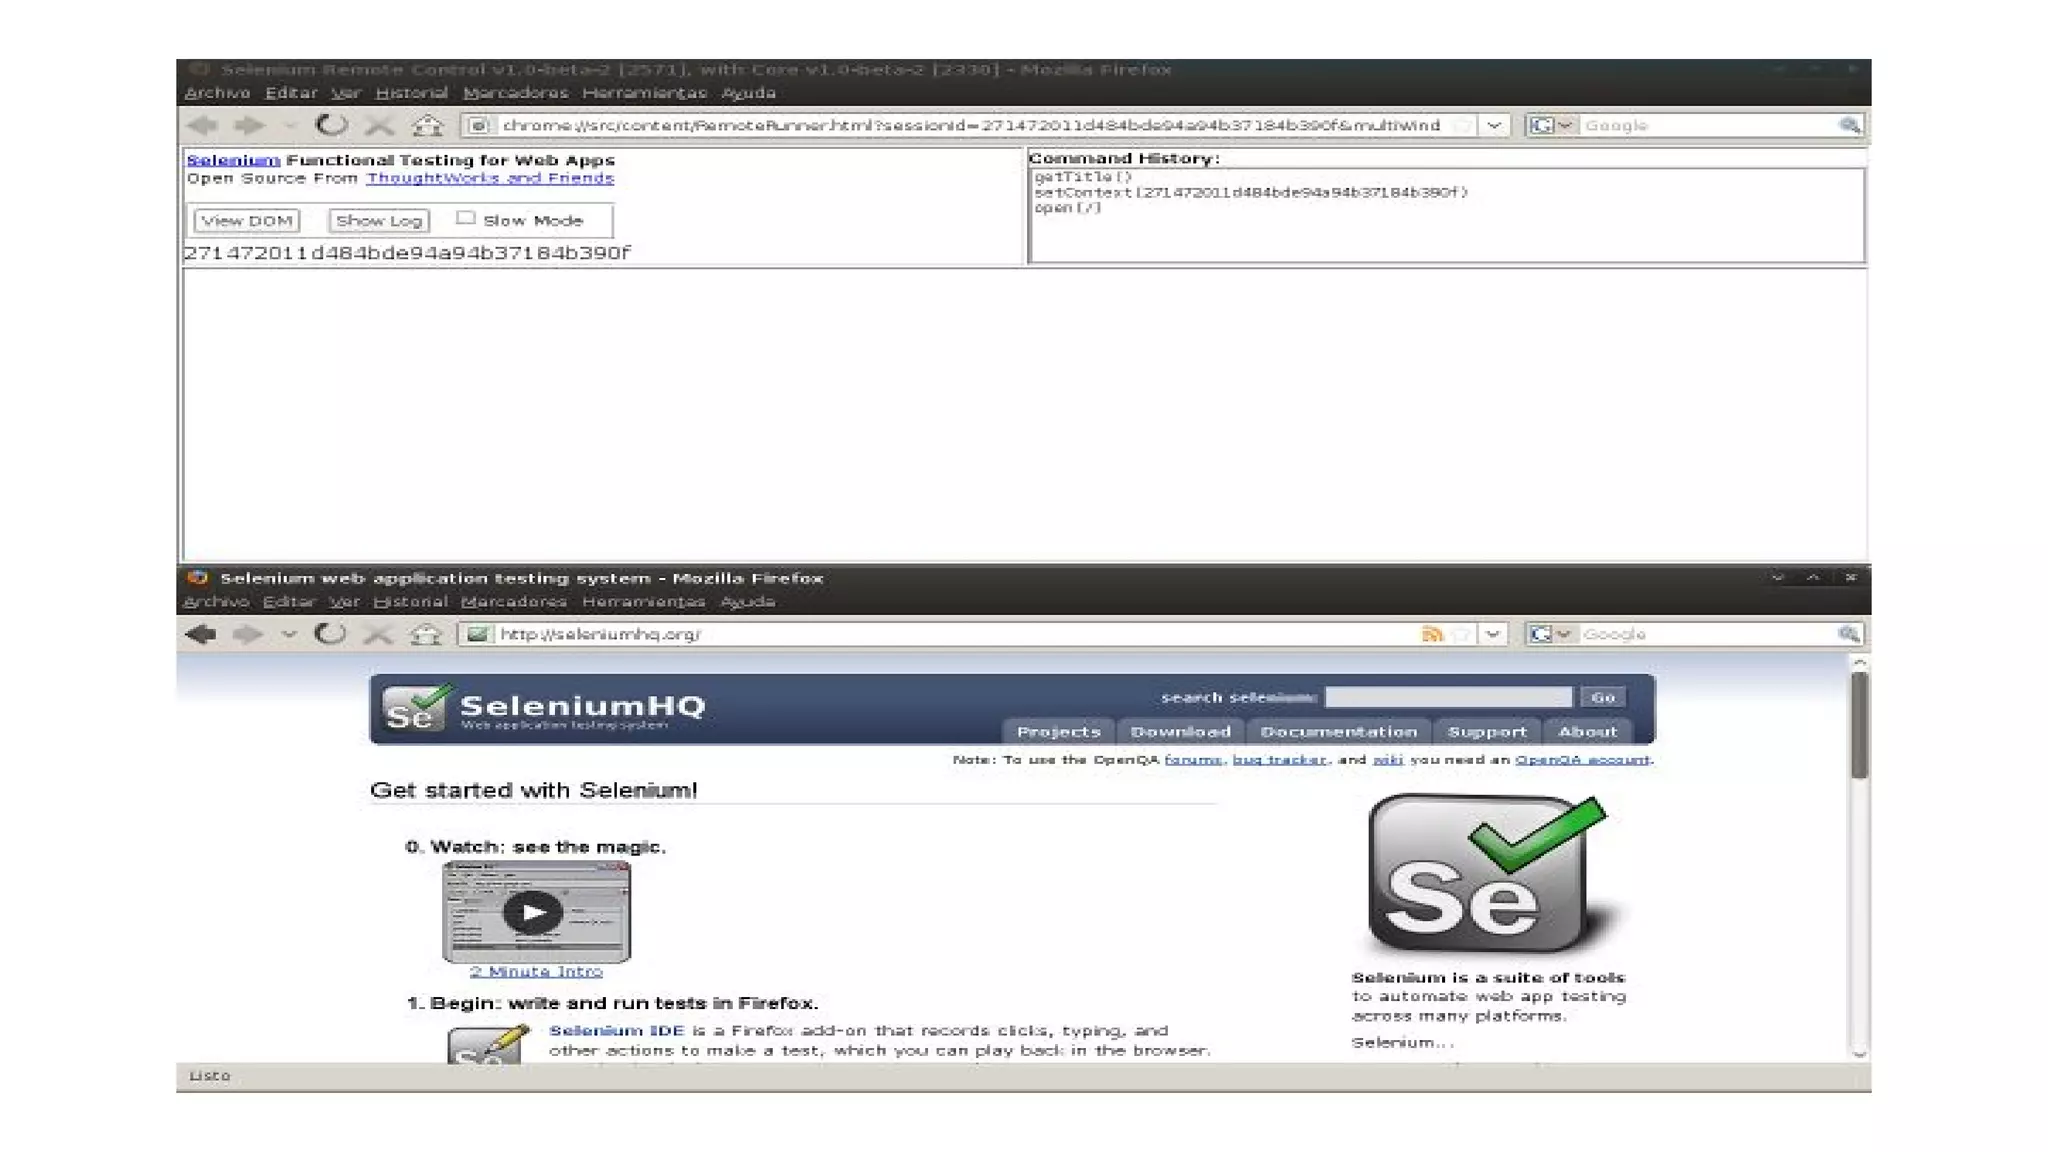Stop loading the seleniumhq.org page
This screenshot has width=2048, height=1152.
click(377, 634)
